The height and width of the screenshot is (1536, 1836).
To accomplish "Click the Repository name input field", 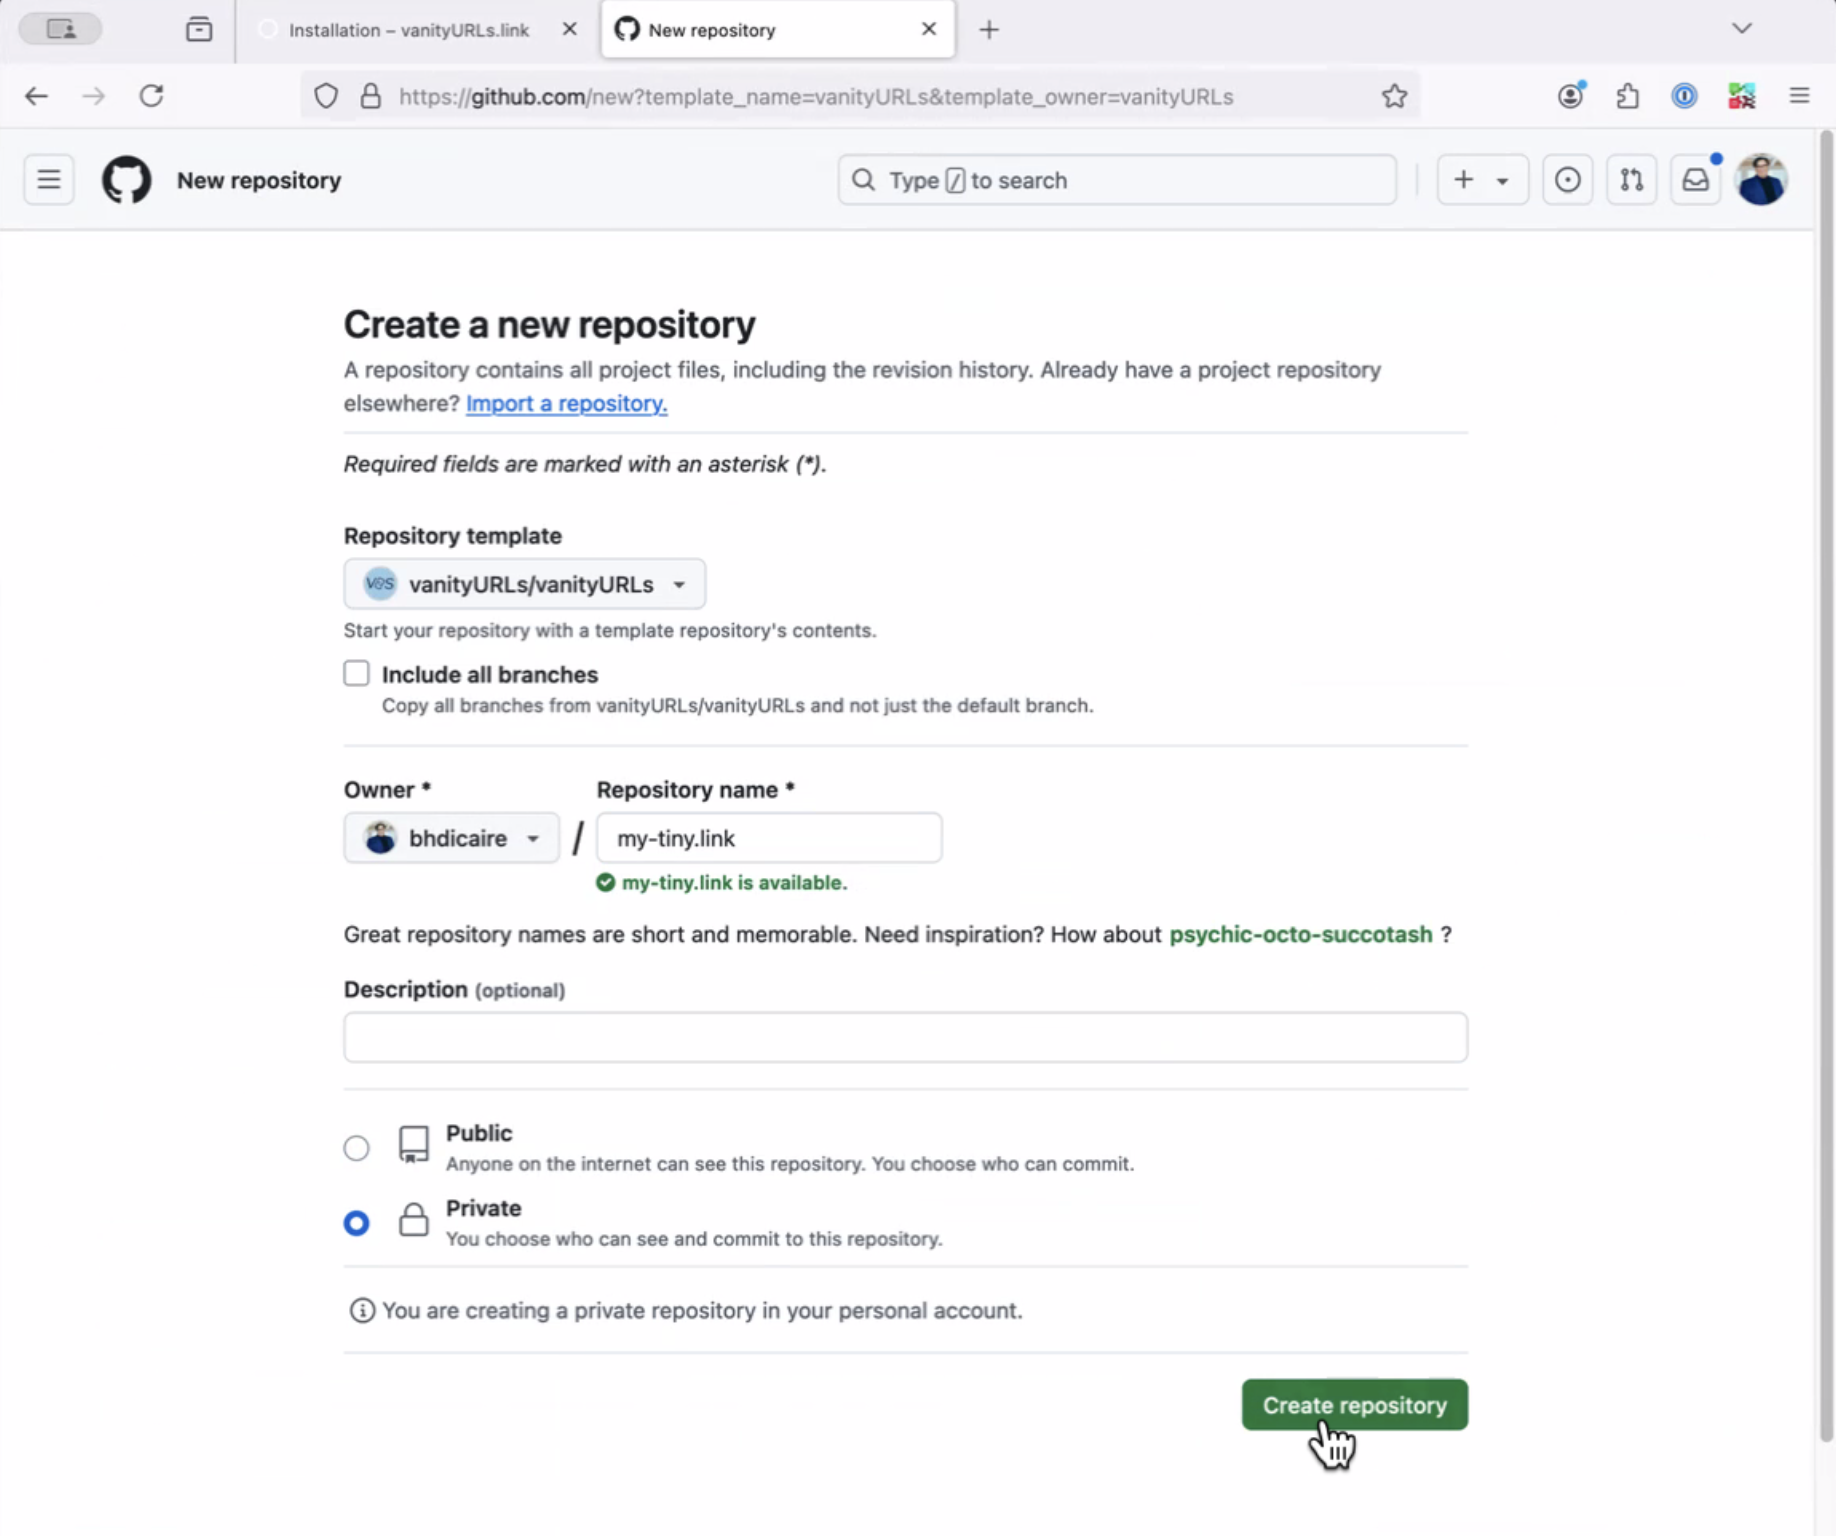I will tap(769, 838).
